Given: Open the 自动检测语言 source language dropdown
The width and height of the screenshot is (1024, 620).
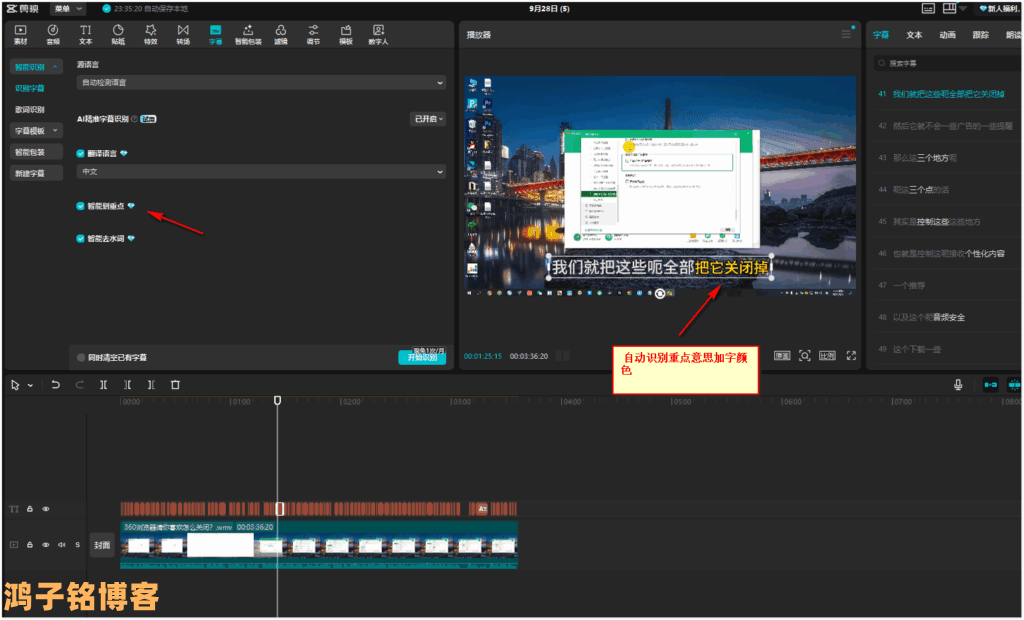Looking at the screenshot, I should click(x=261, y=82).
